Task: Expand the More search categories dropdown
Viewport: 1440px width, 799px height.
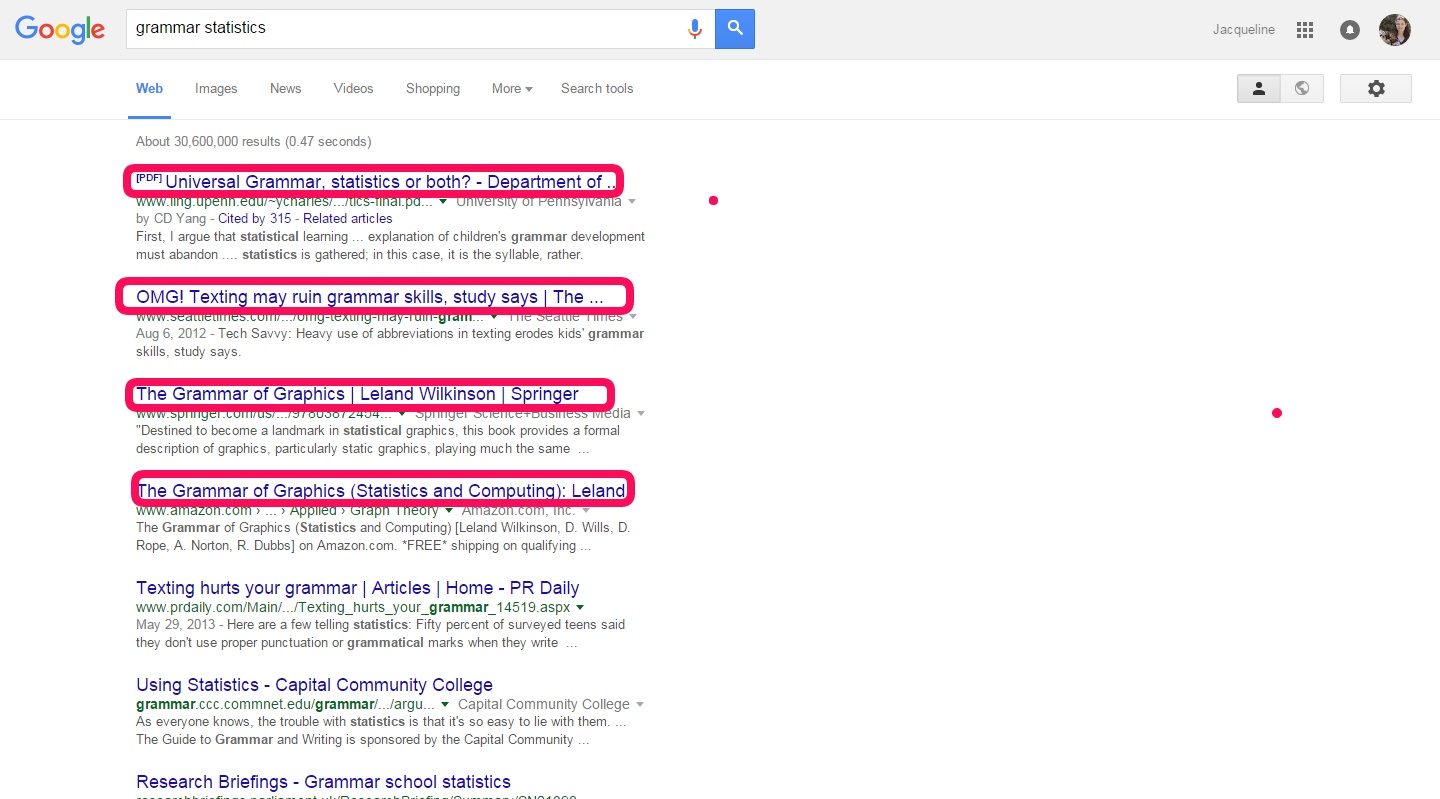Action: [x=511, y=89]
